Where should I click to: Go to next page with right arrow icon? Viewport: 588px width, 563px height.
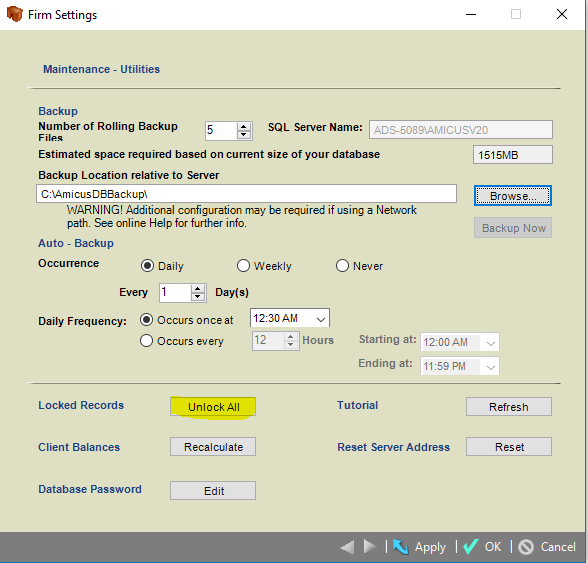tap(370, 546)
